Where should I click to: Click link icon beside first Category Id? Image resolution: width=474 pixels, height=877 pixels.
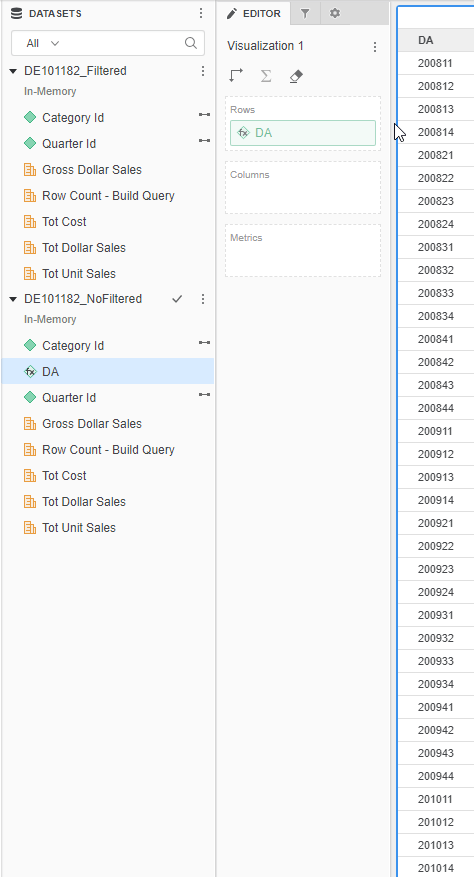[204, 115]
